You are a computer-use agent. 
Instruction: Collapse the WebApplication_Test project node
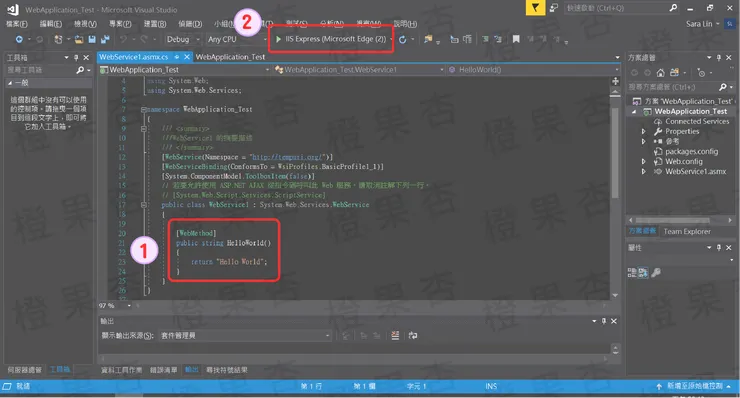[x=634, y=112]
